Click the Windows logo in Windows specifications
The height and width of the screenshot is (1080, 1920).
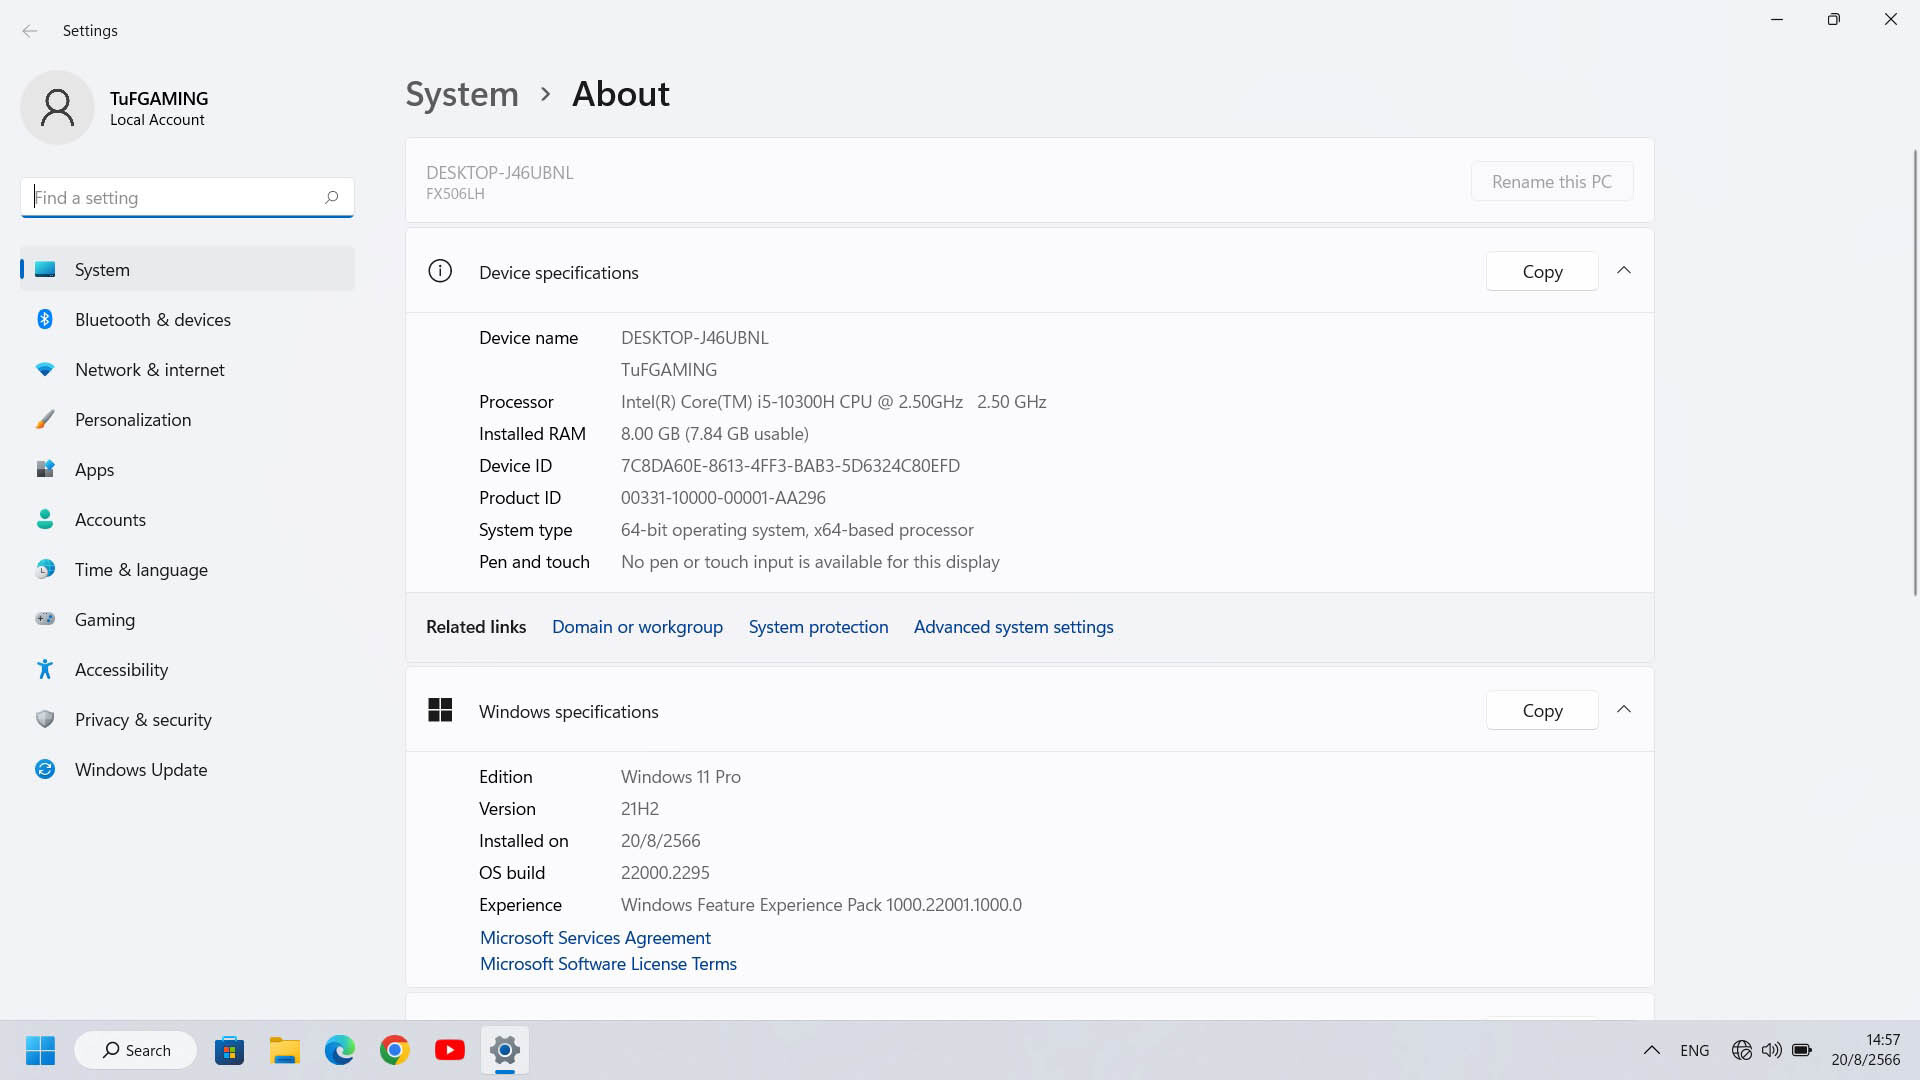[440, 710]
